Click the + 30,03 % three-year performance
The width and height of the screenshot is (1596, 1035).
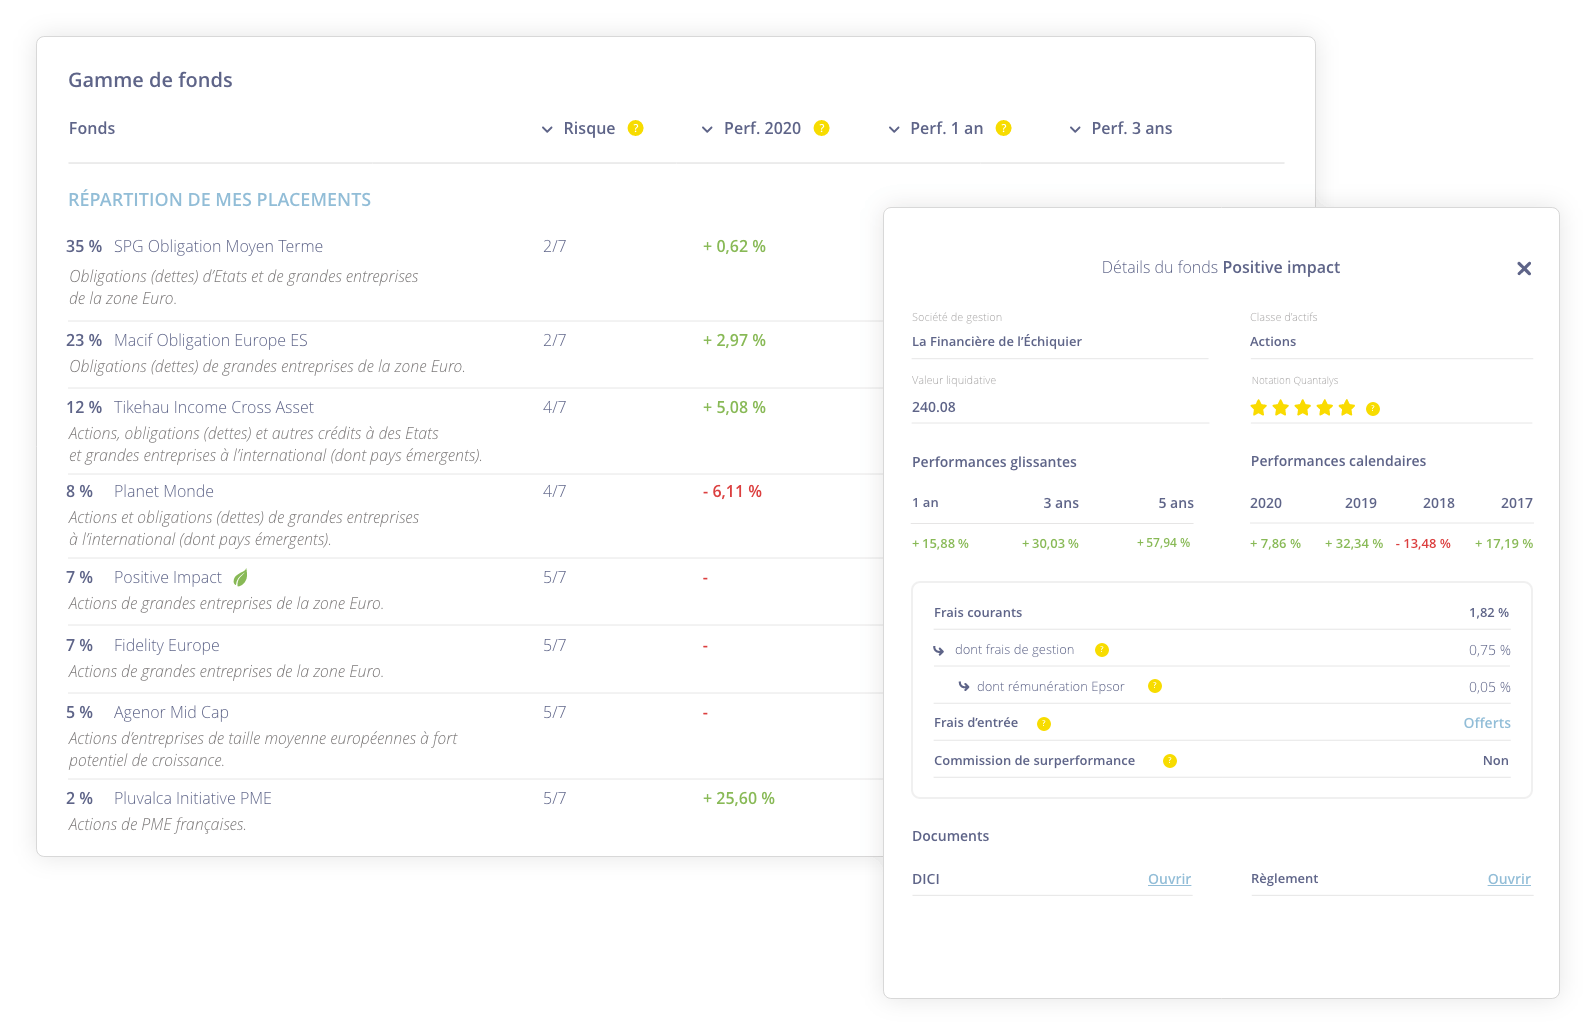(x=1050, y=543)
